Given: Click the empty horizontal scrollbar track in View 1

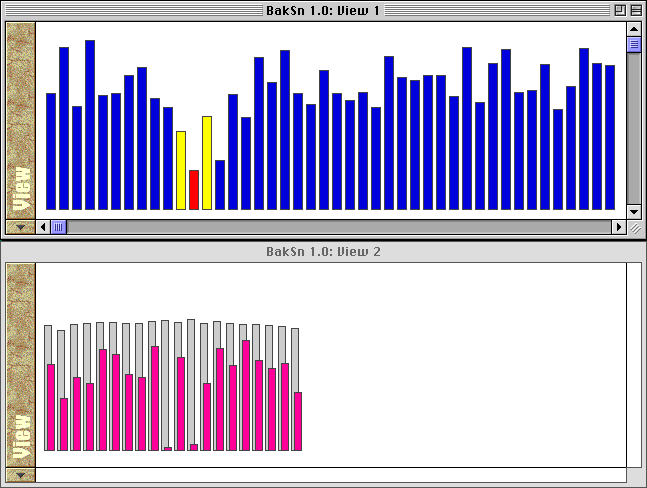Looking at the screenshot, I should pos(340,227).
